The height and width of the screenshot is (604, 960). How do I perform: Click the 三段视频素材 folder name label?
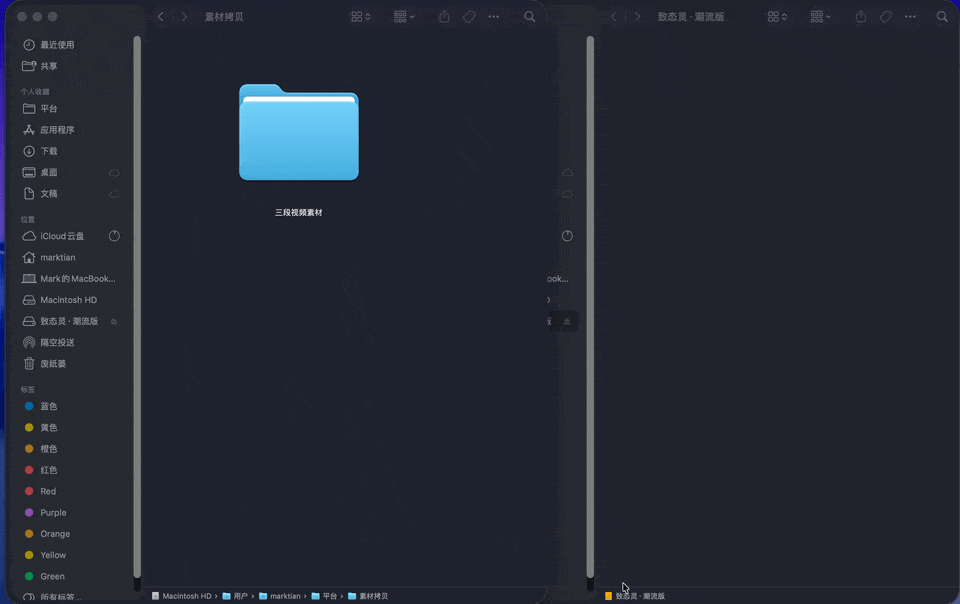pos(299,212)
